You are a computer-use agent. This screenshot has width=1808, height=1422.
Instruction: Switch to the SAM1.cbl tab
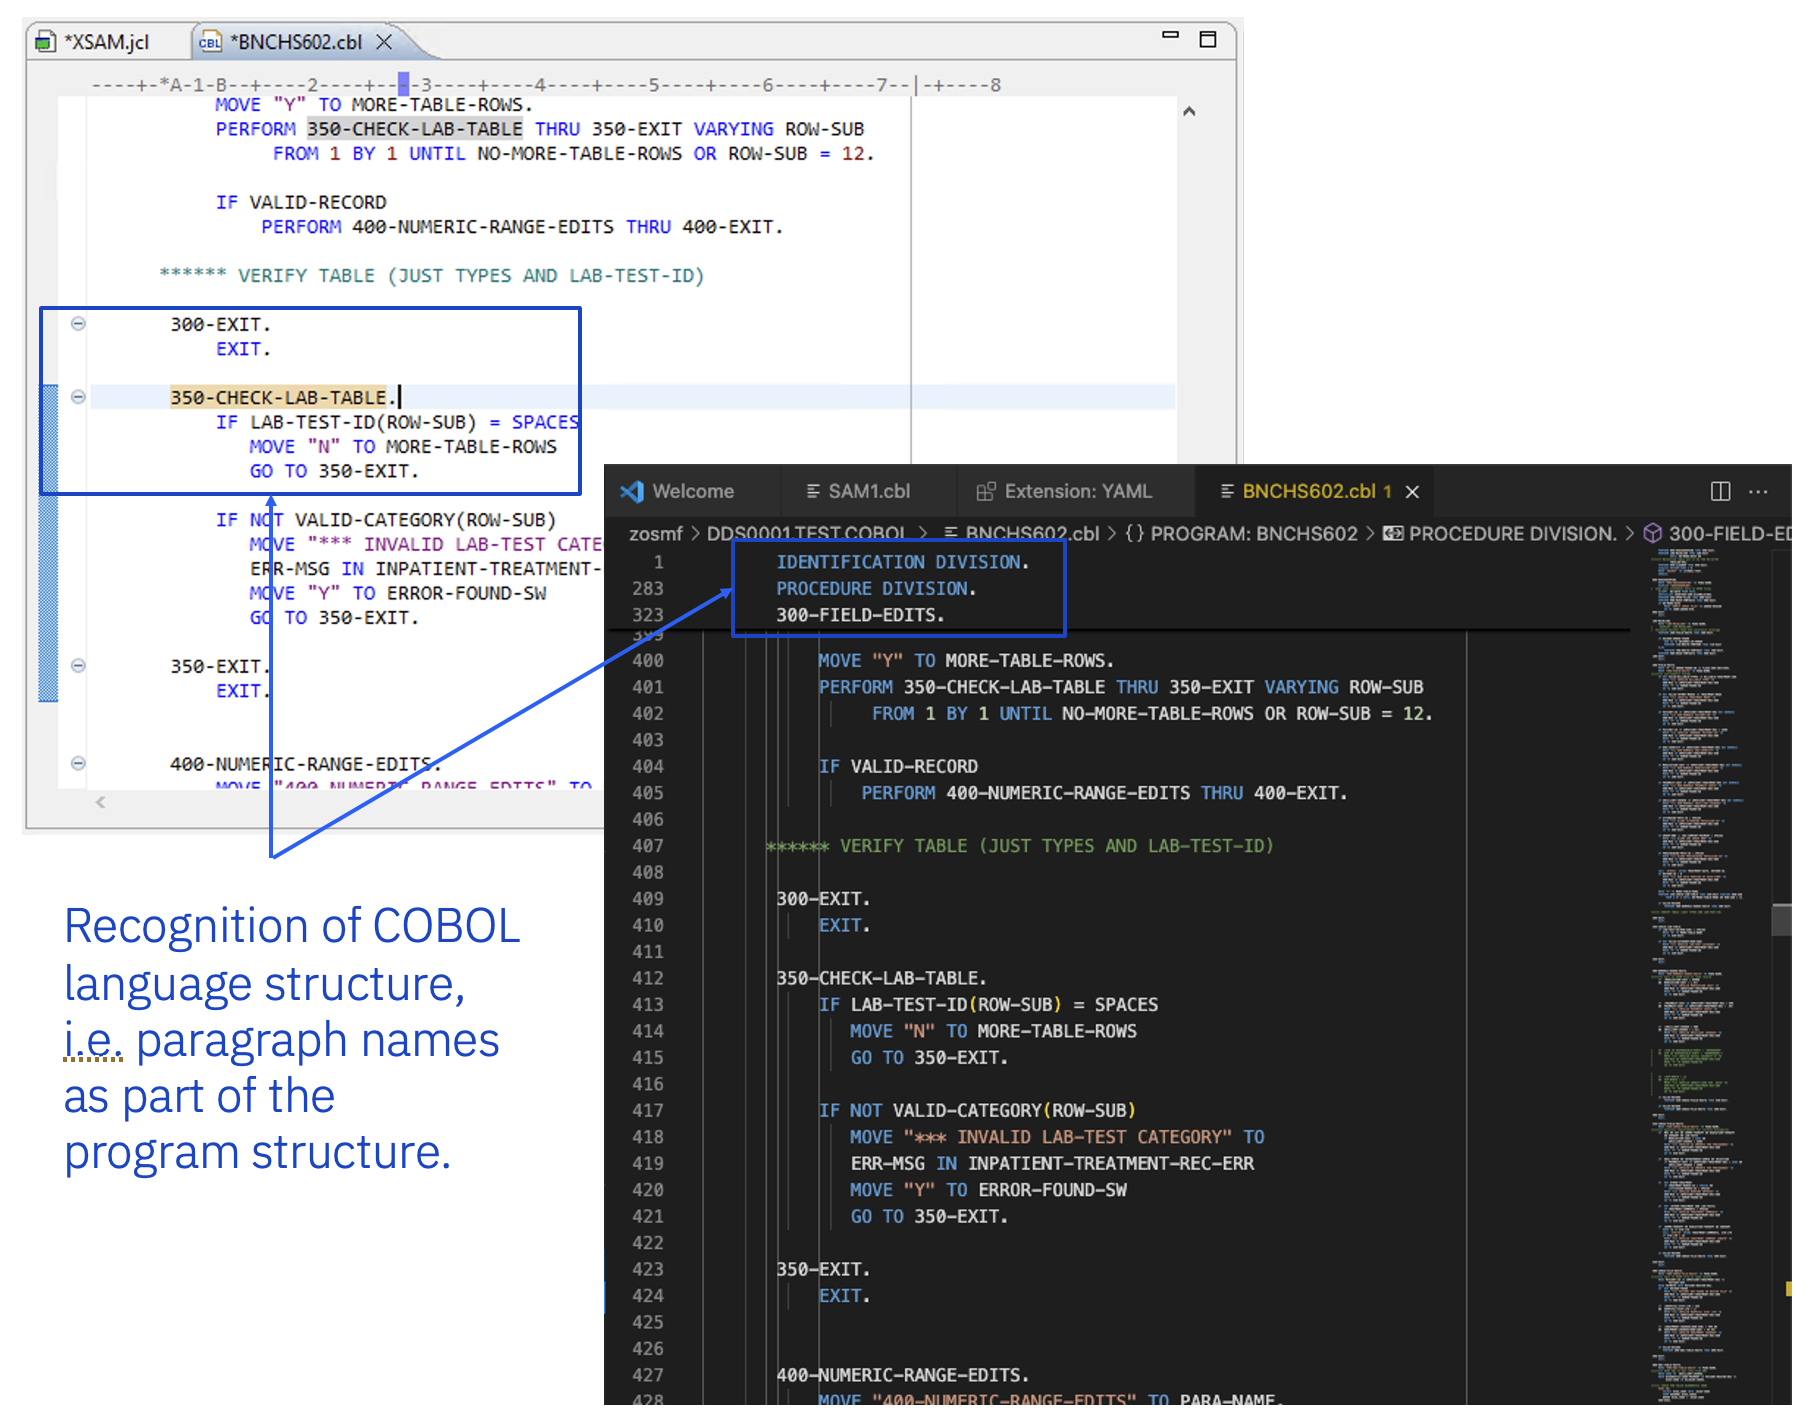pos(868,491)
